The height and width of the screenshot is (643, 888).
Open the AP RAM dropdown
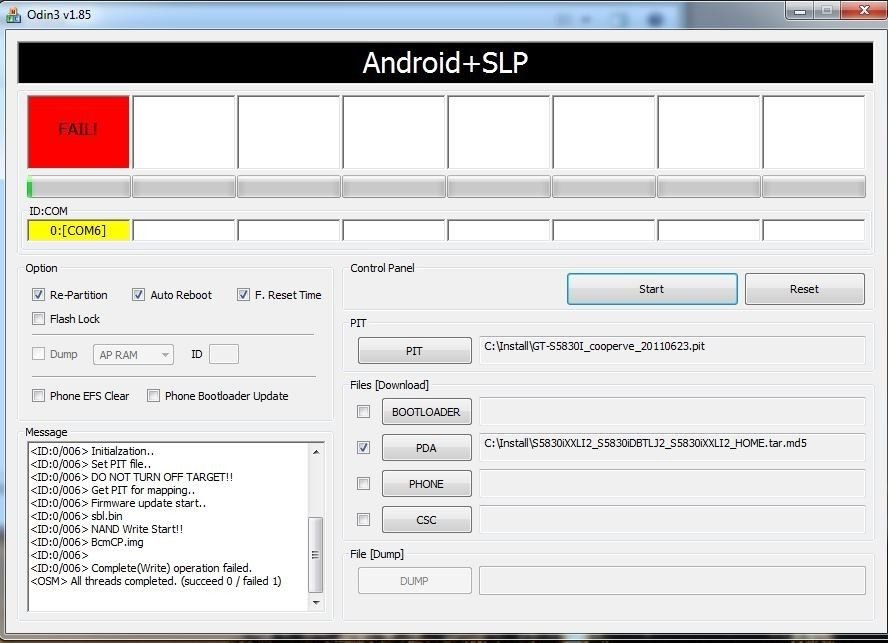coord(134,355)
